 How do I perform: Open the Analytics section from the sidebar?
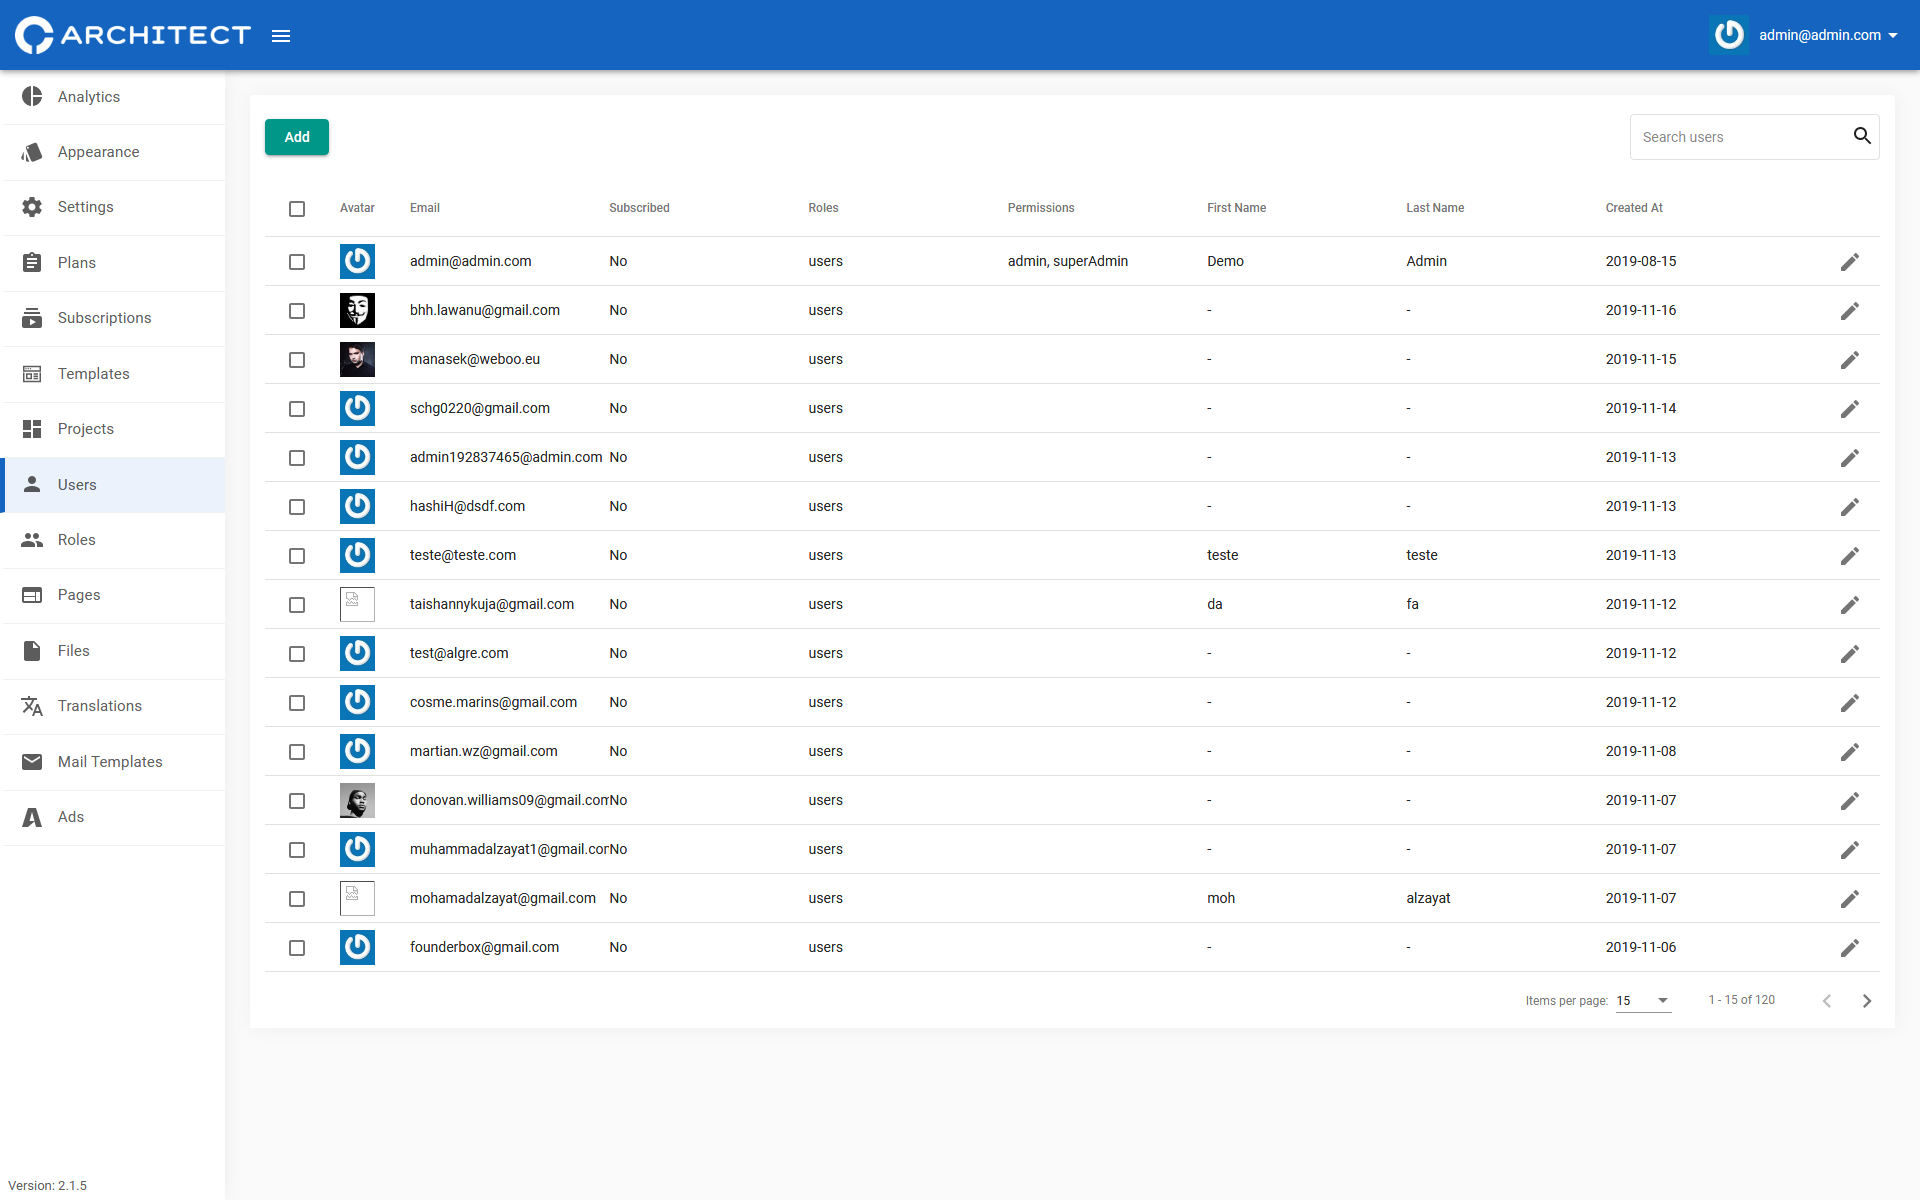(88, 96)
